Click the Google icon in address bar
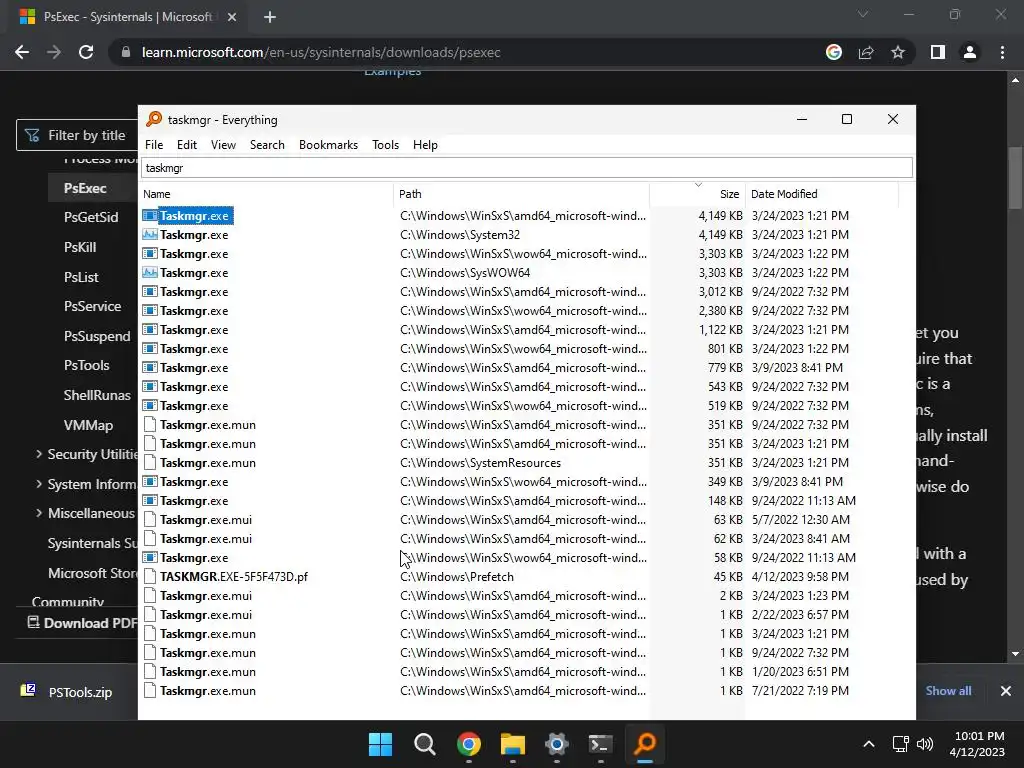This screenshot has height=768, width=1024. pyautogui.click(x=833, y=52)
